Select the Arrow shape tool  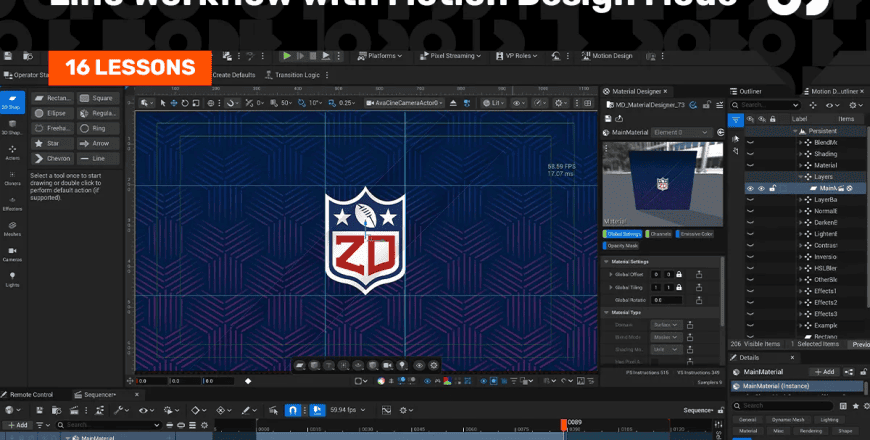click(x=98, y=143)
